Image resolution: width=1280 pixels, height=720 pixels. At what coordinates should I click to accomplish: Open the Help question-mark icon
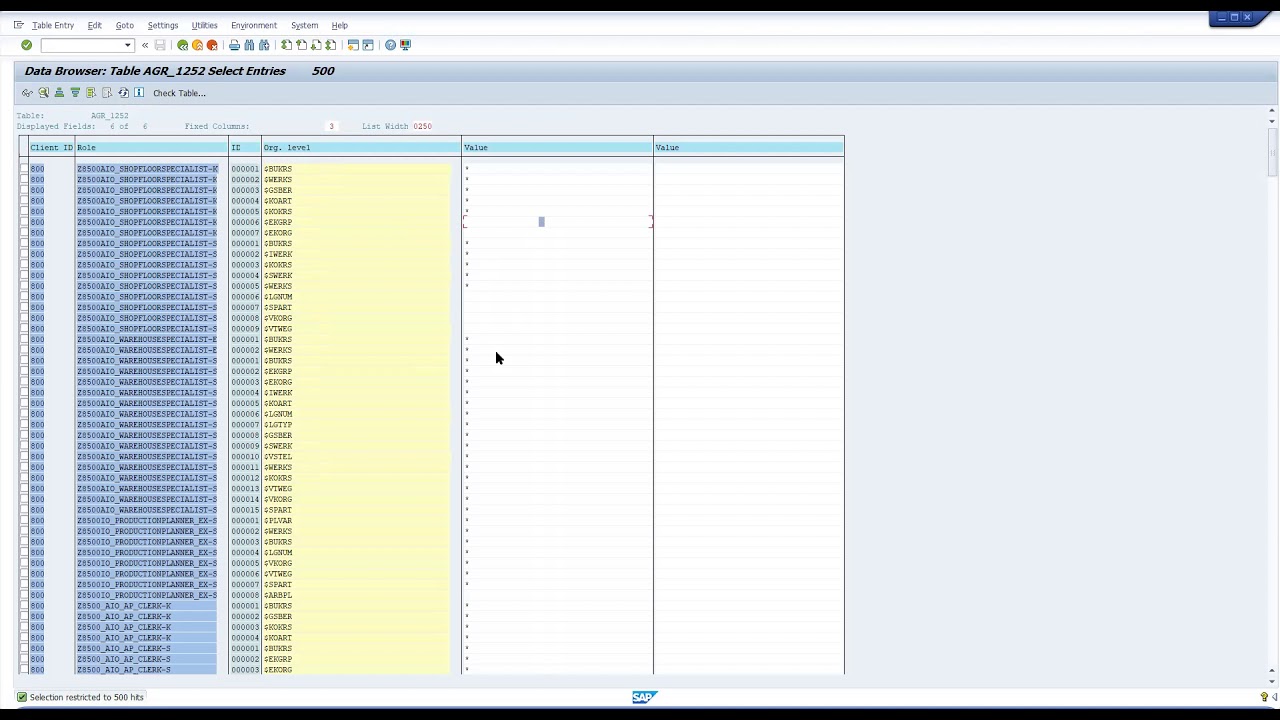pyautogui.click(x=390, y=45)
